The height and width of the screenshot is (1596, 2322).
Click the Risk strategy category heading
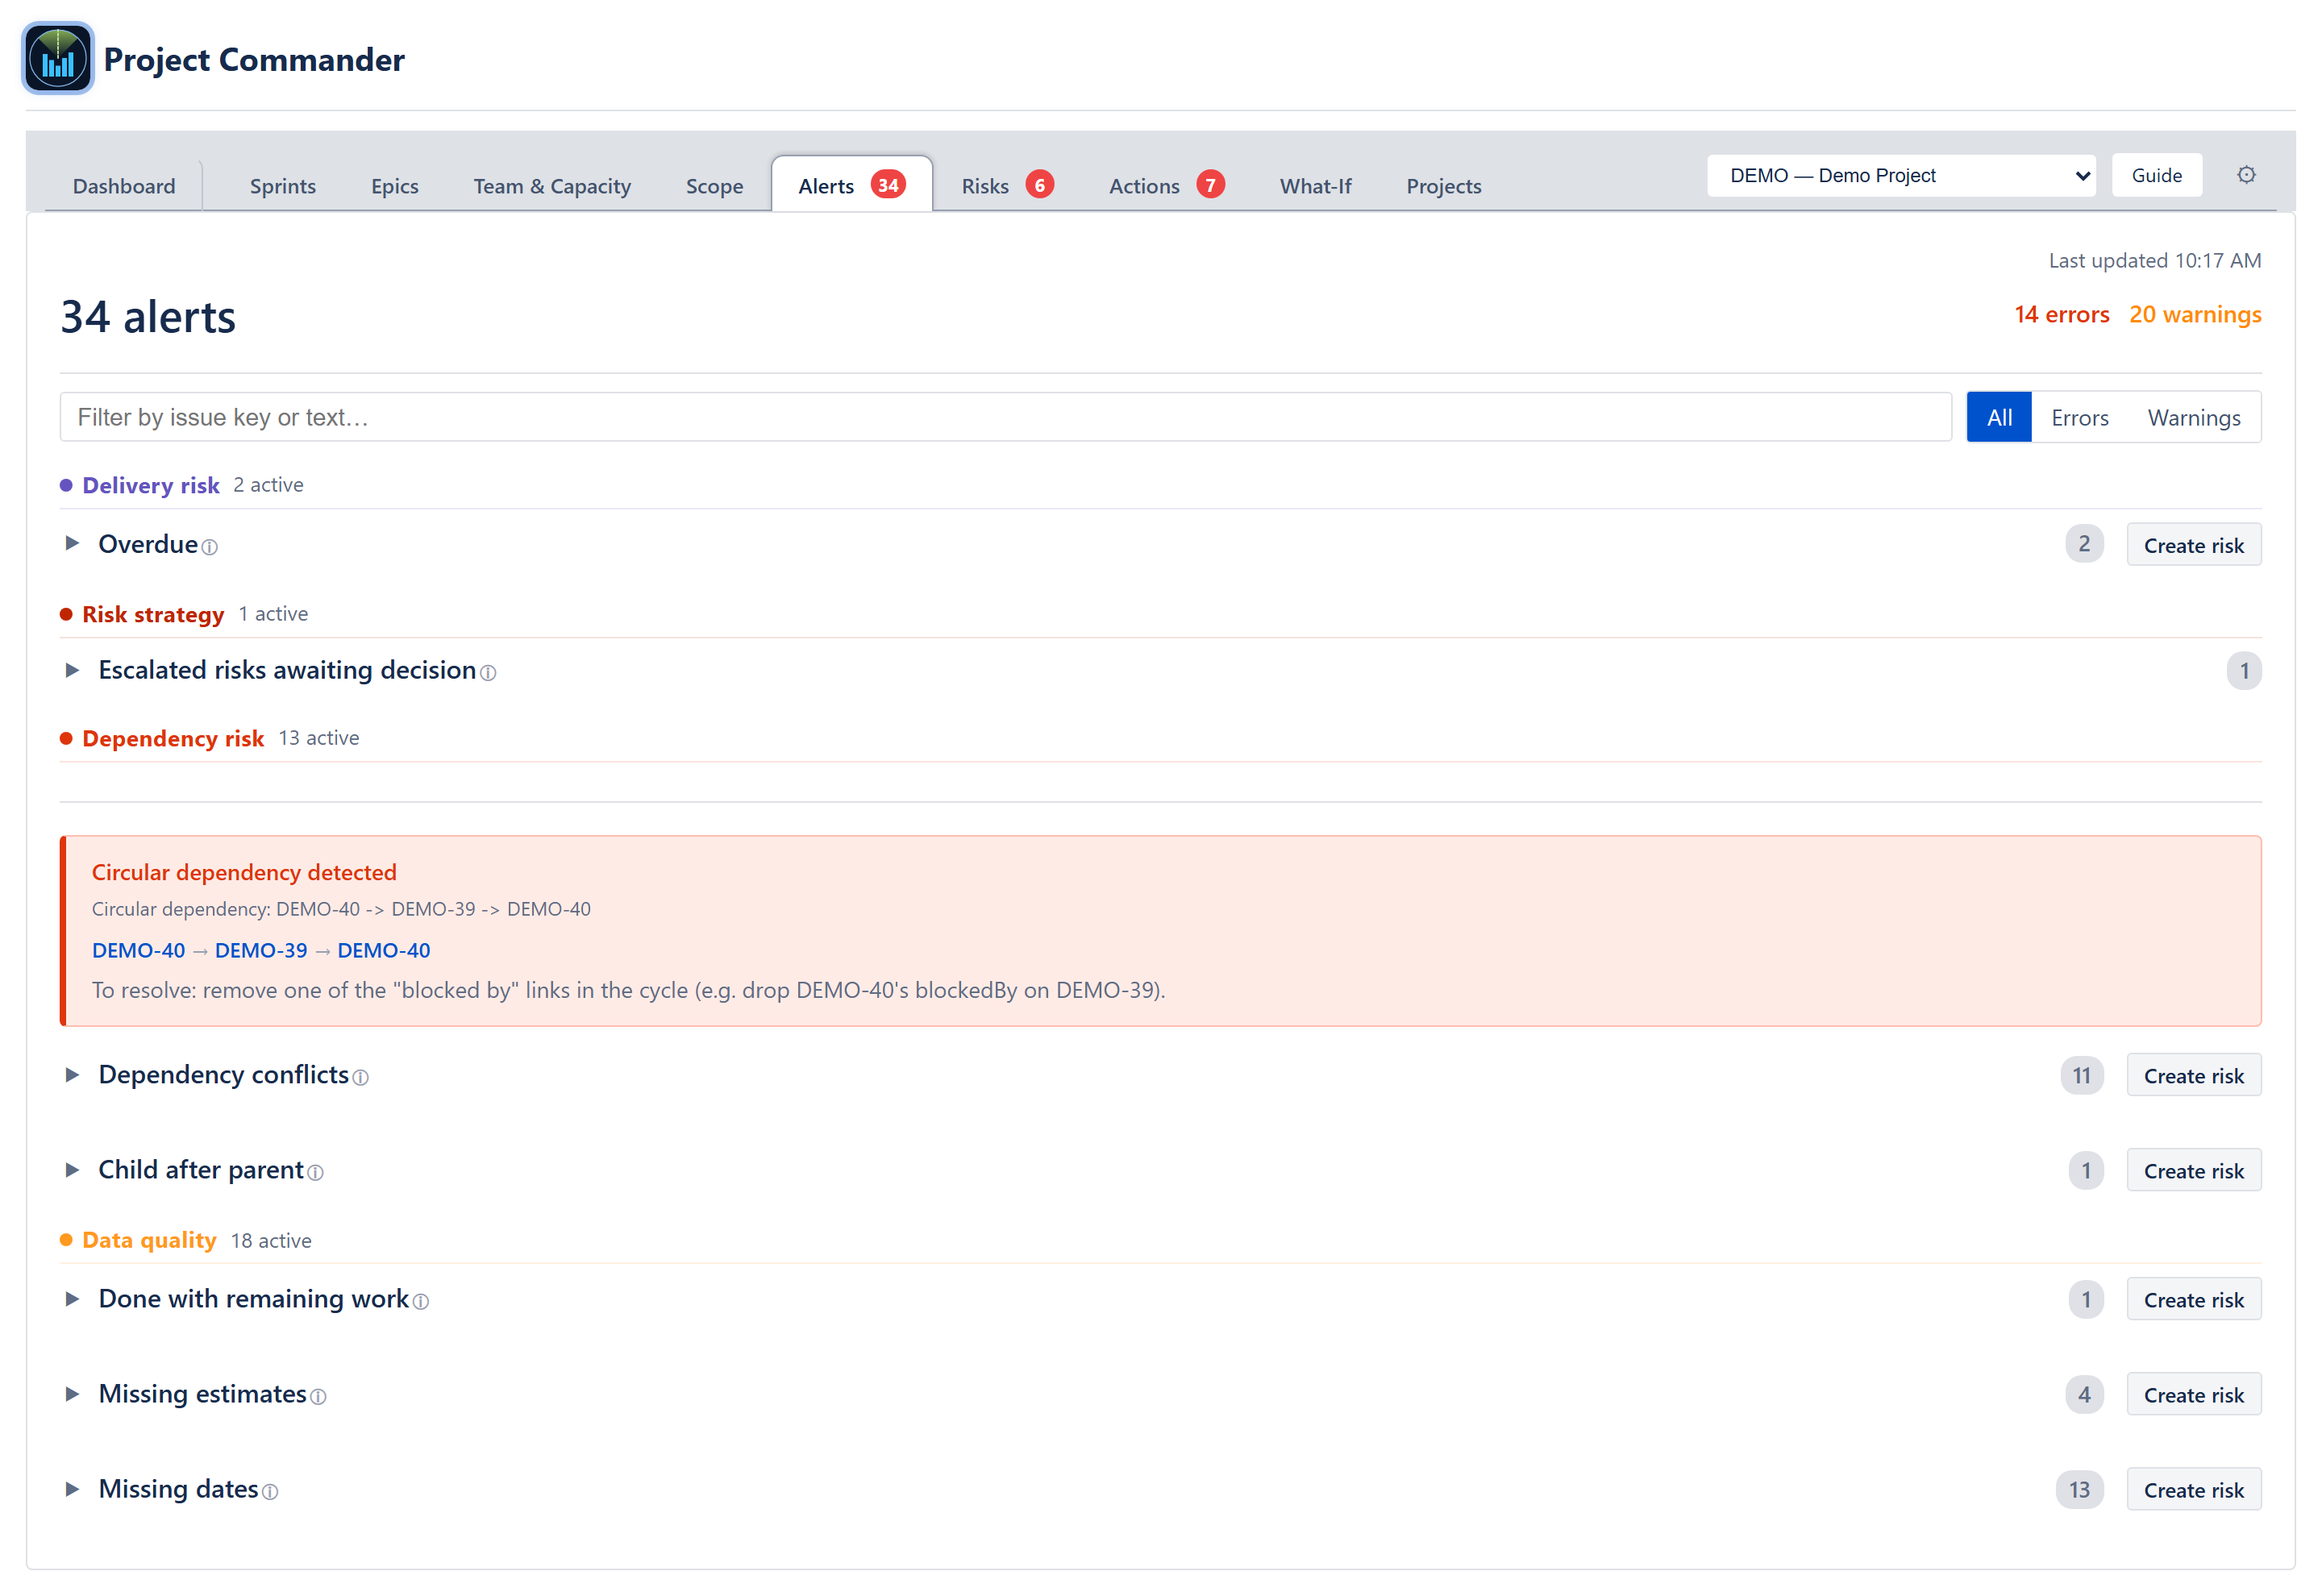[x=153, y=614]
